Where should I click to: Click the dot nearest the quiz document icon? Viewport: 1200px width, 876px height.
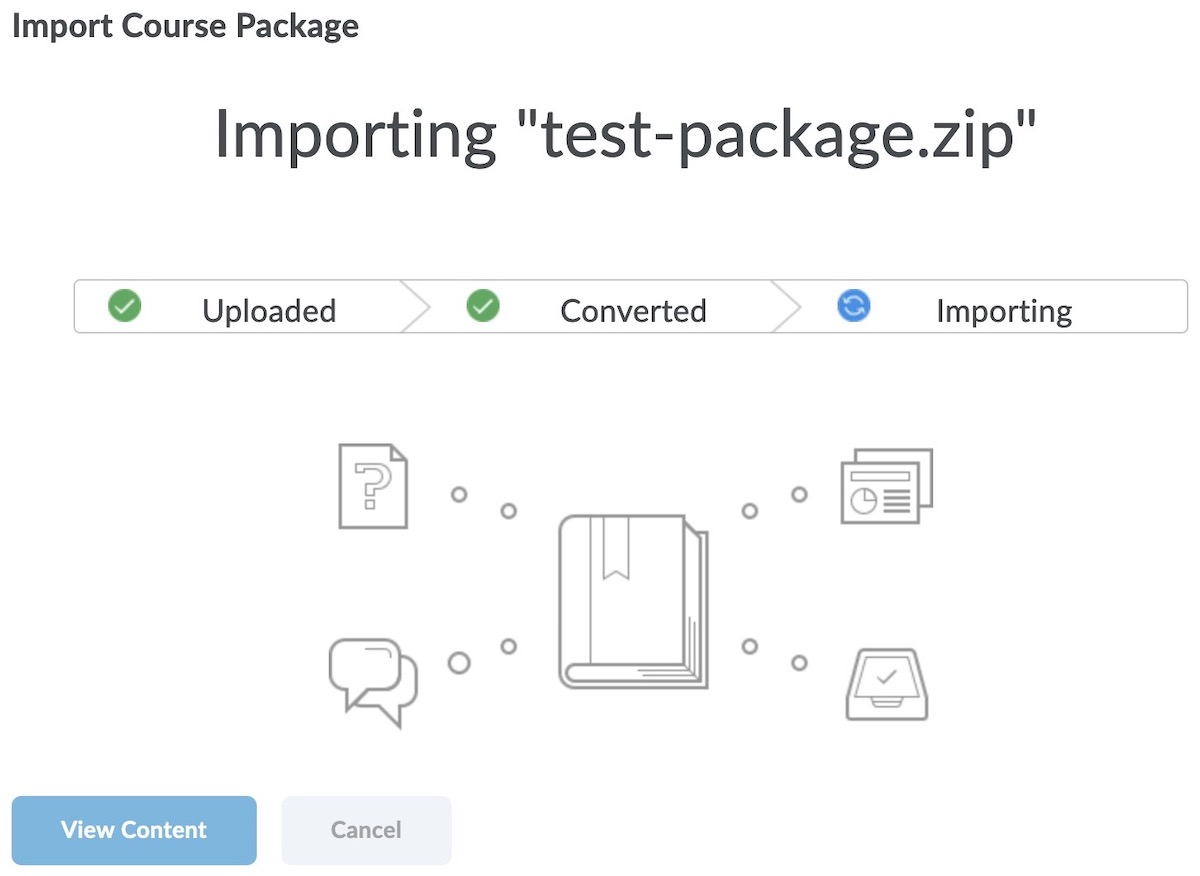pos(459,494)
